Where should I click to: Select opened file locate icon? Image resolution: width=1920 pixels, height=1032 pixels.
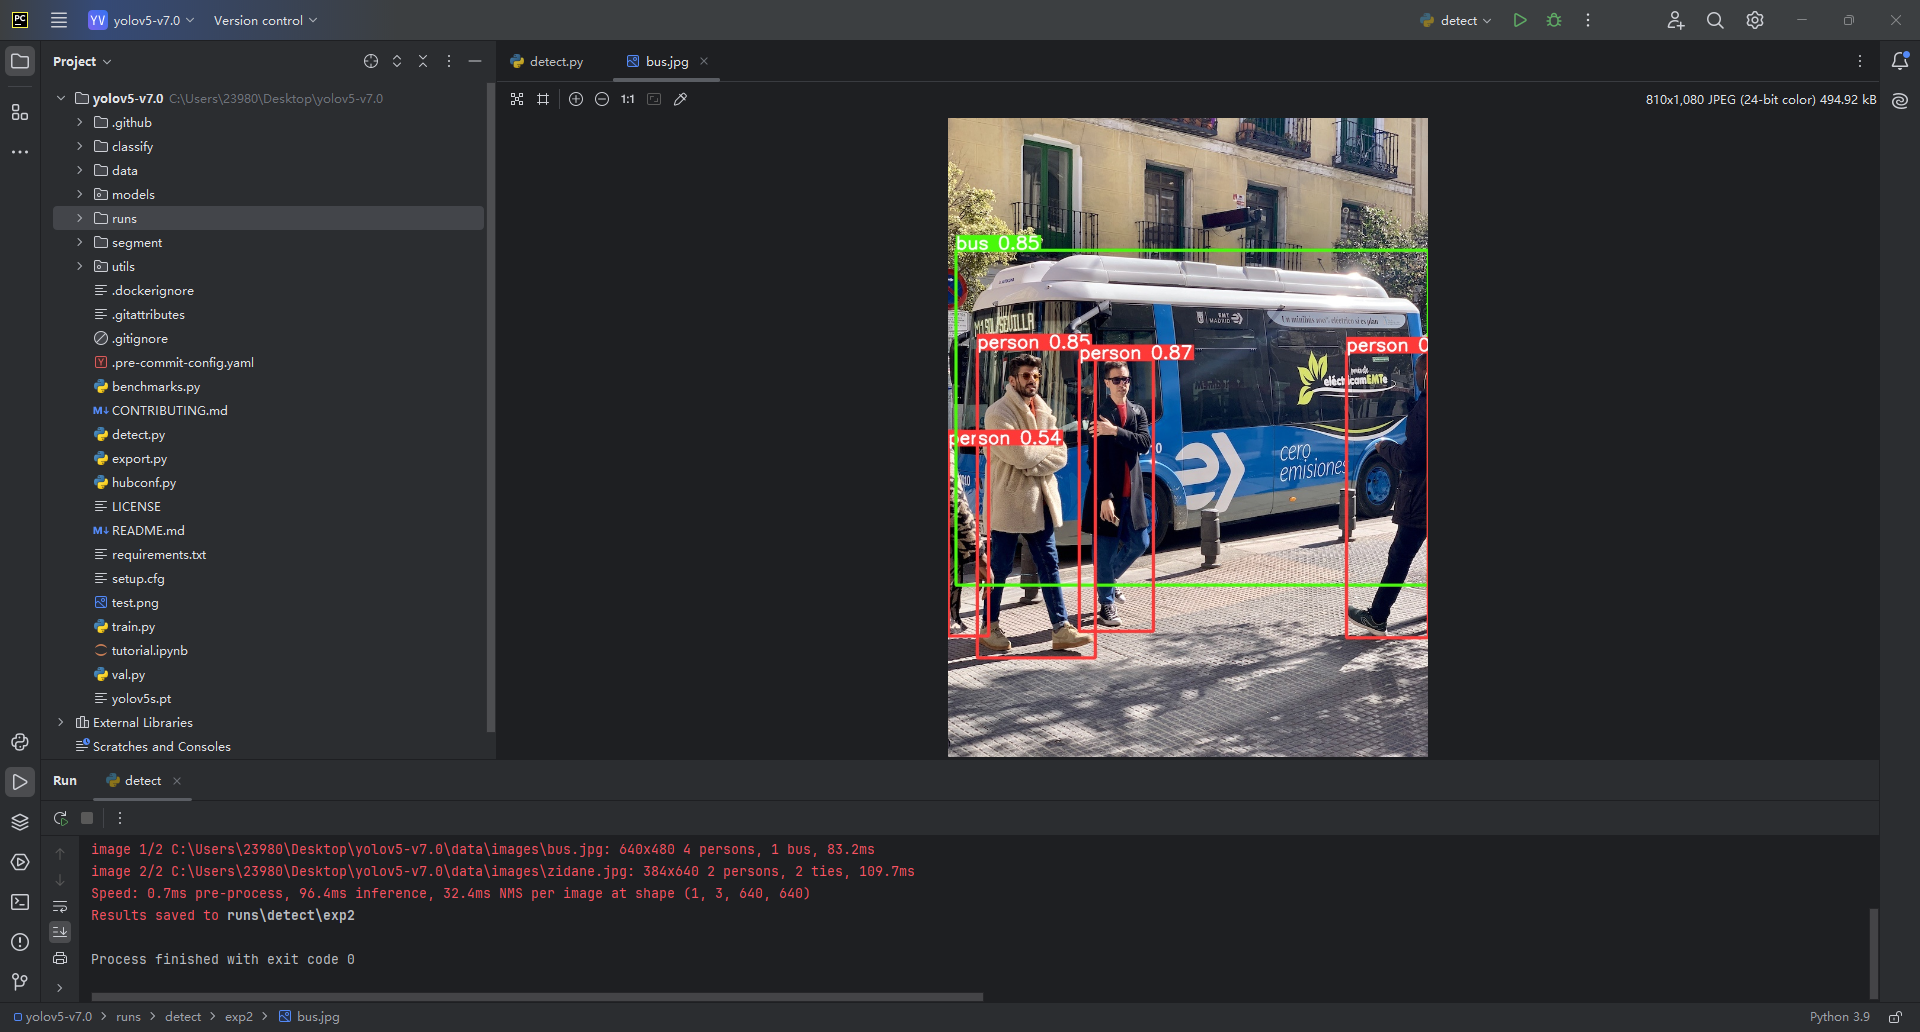coord(371,61)
